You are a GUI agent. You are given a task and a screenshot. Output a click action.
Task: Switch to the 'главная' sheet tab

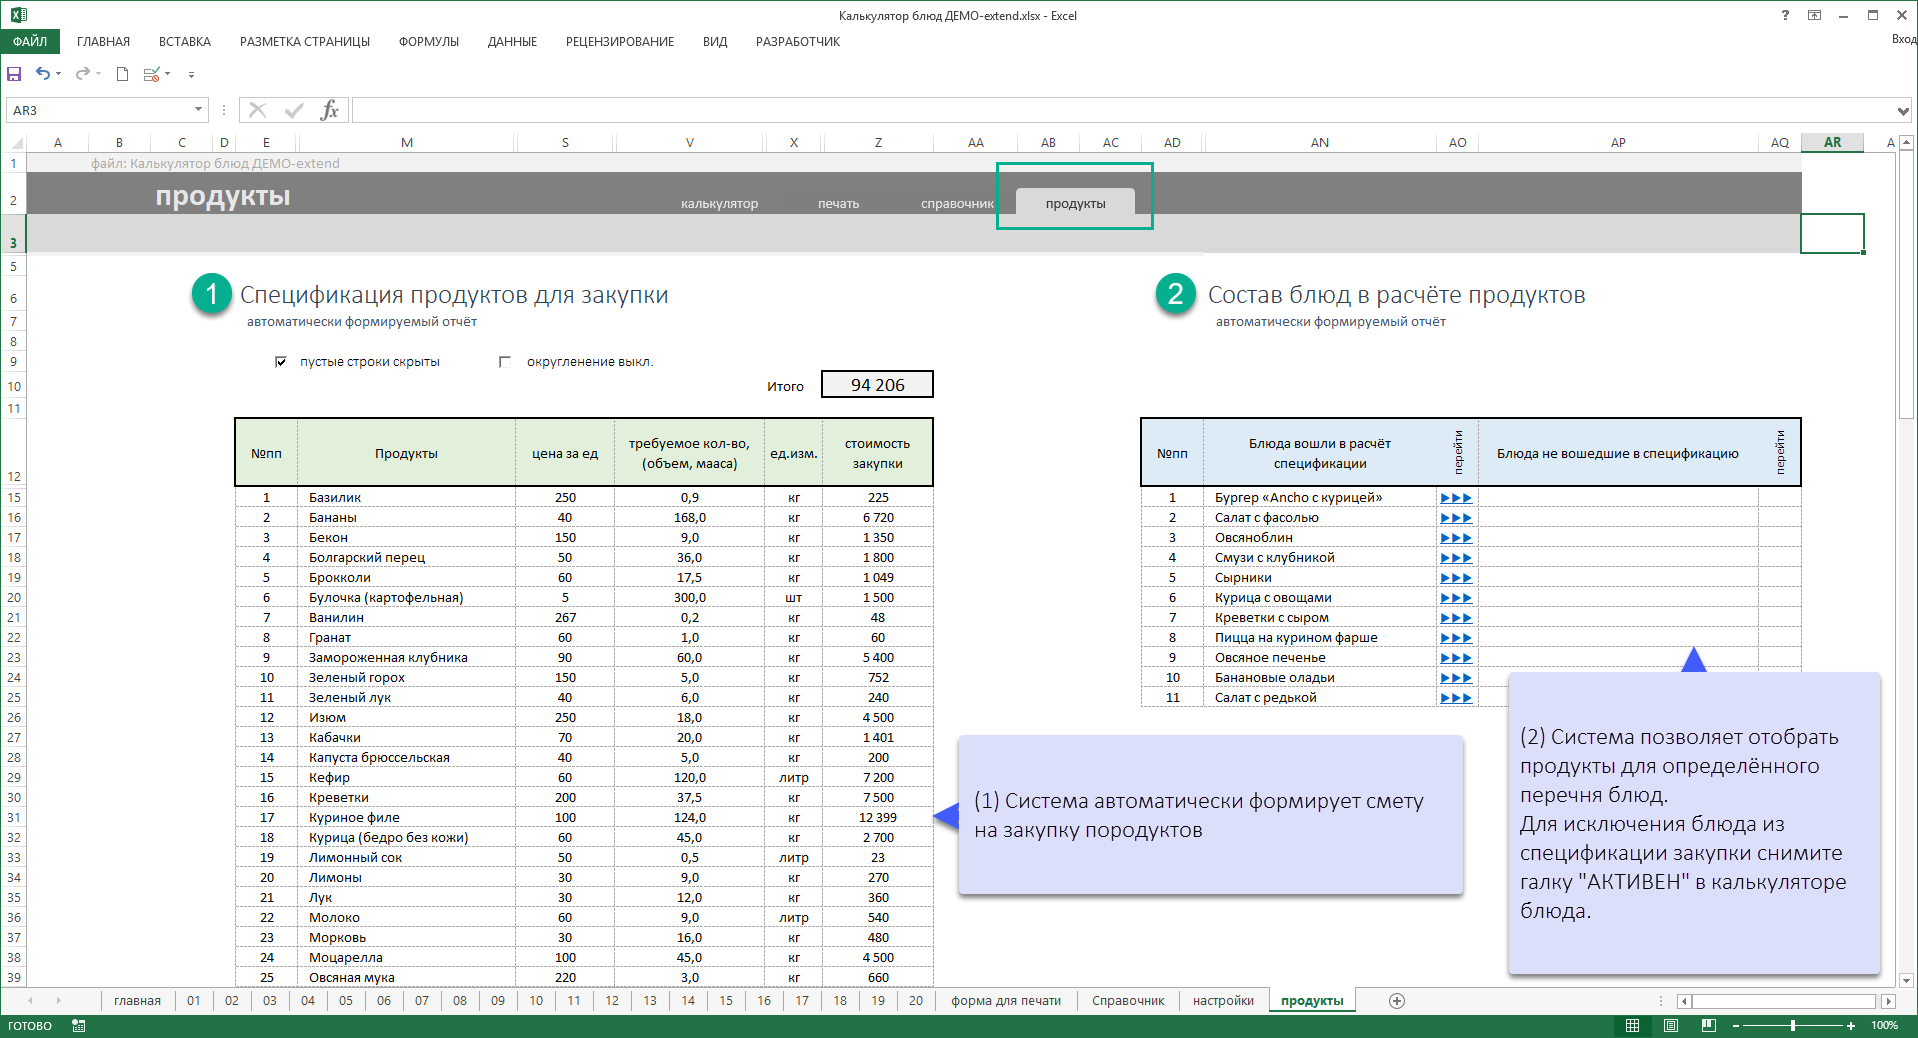pyautogui.click(x=137, y=1001)
